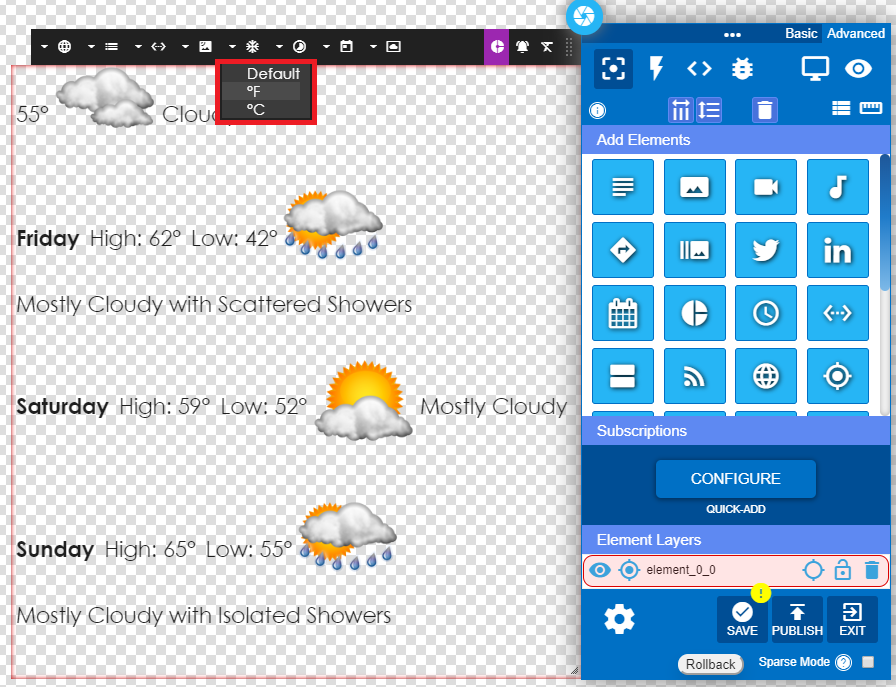Switch to the Basic tab
This screenshot has width=896, height=687.
(x=800, y=33)
